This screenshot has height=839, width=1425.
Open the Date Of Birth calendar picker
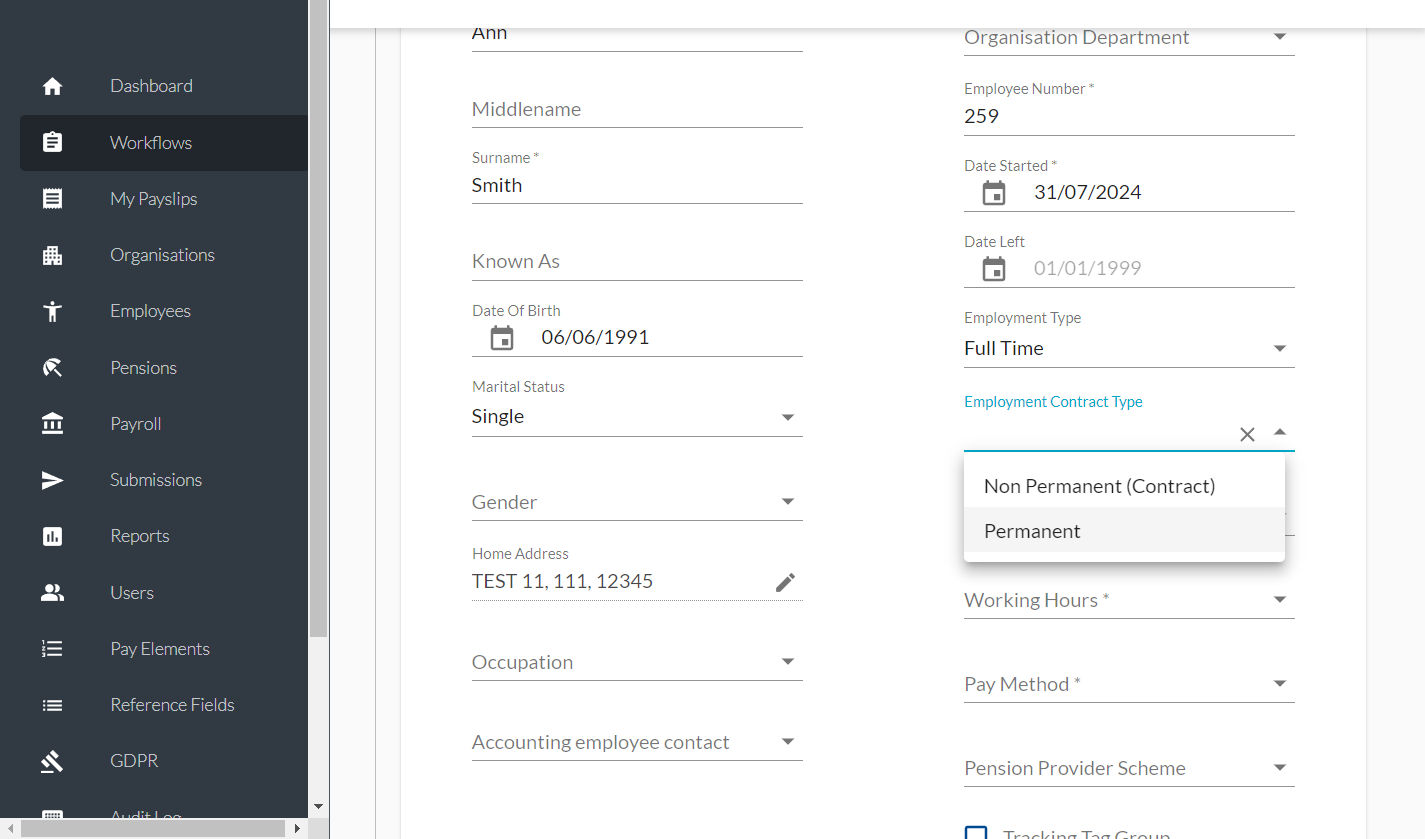[x=502, y=338]
